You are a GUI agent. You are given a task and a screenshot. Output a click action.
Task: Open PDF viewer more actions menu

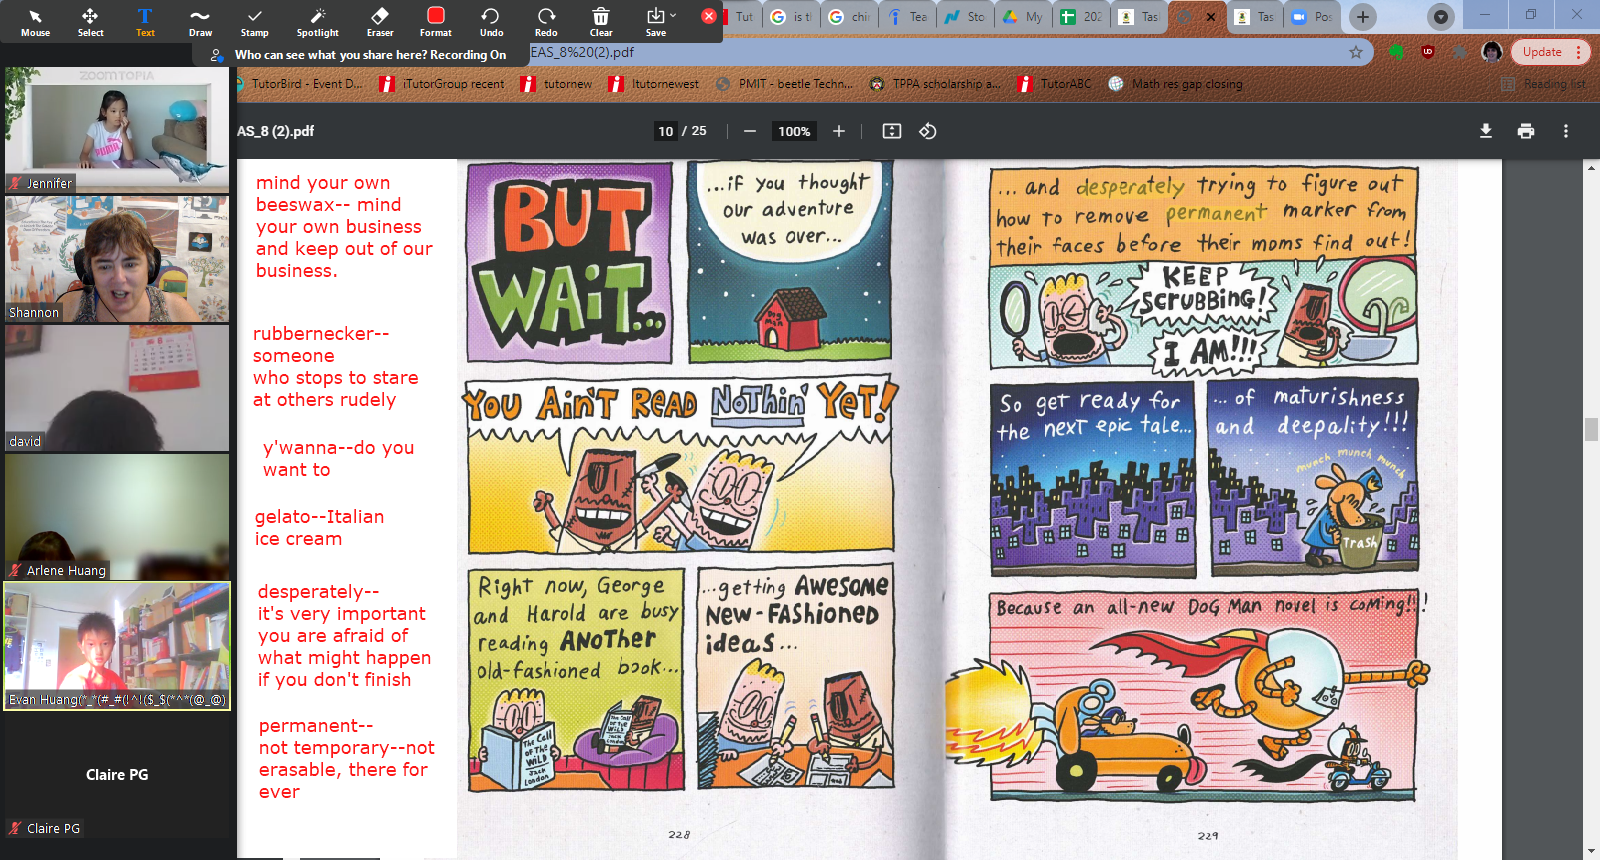tap(1566, 131)
